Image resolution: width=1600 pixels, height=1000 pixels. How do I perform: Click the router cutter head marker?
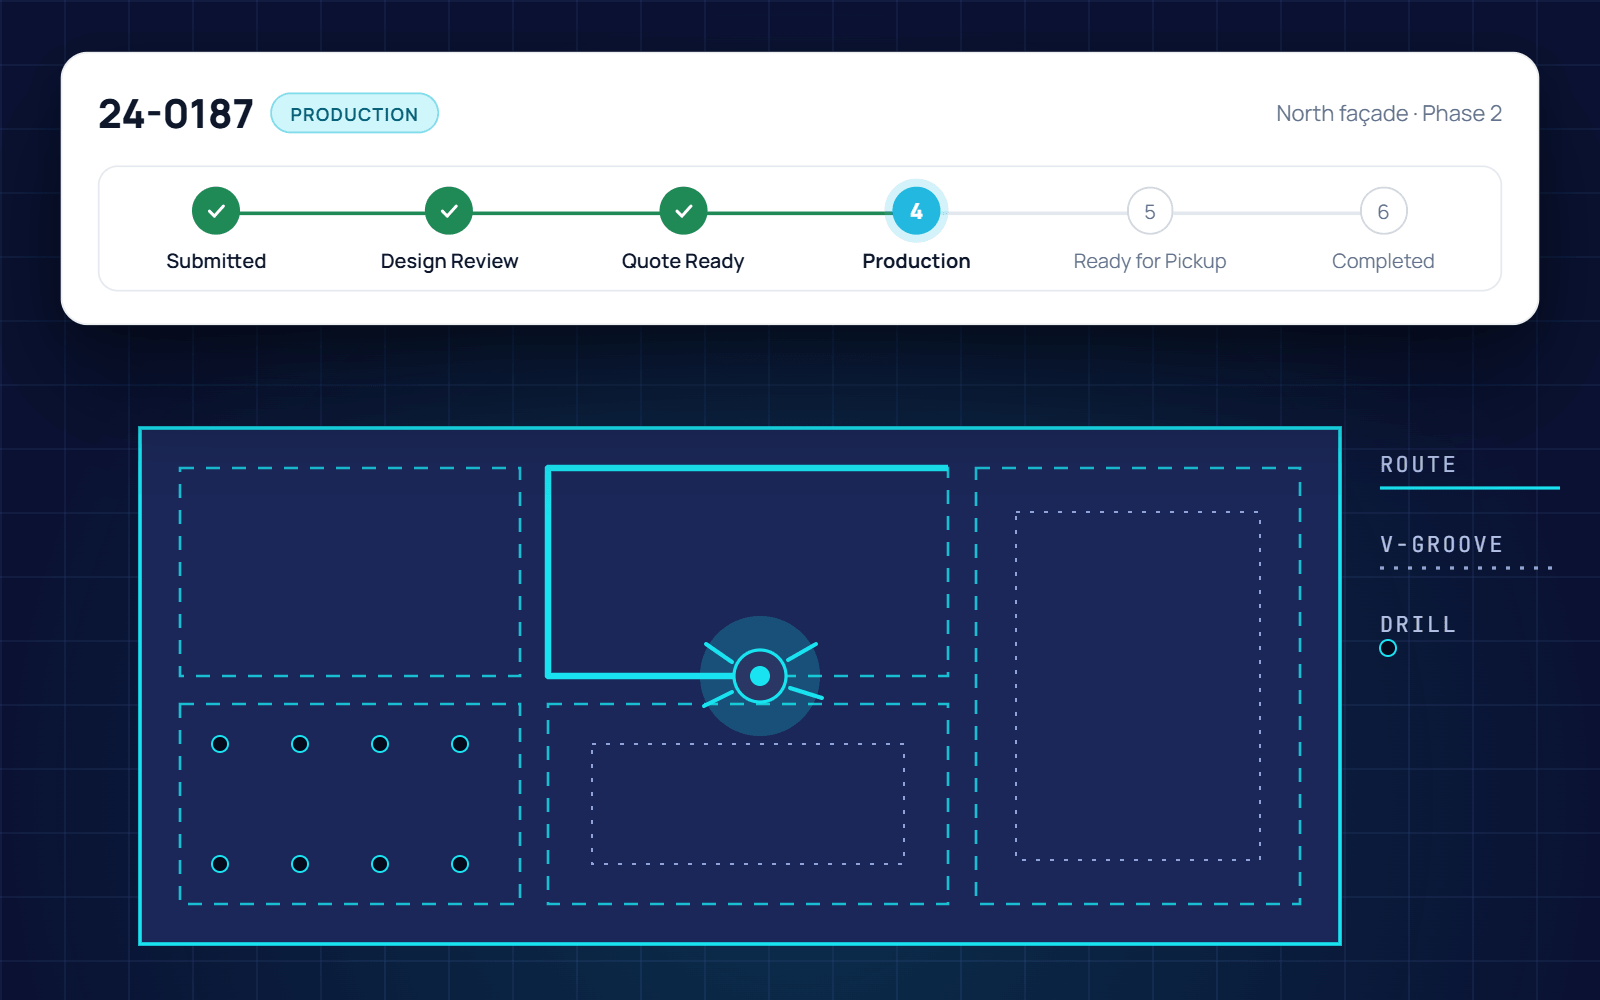coord(760,676)
